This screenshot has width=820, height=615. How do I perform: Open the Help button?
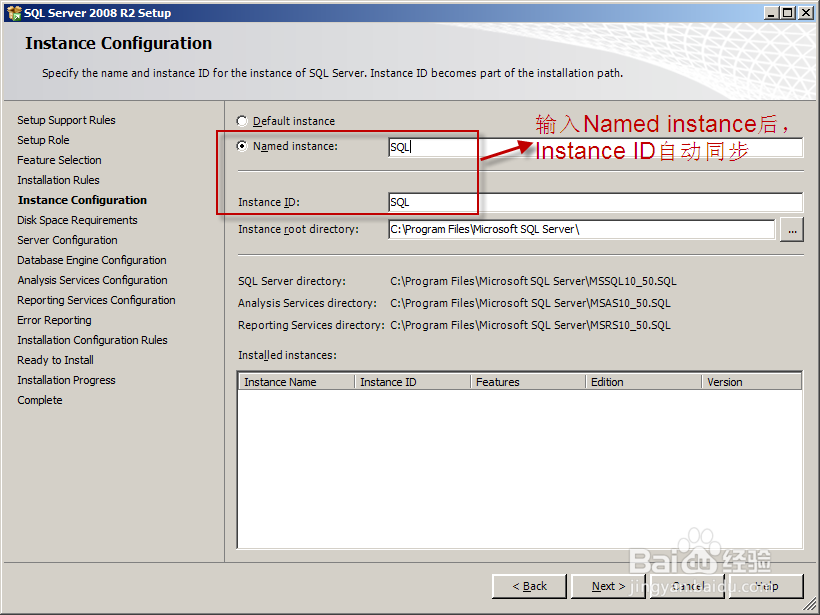[766, 586]
